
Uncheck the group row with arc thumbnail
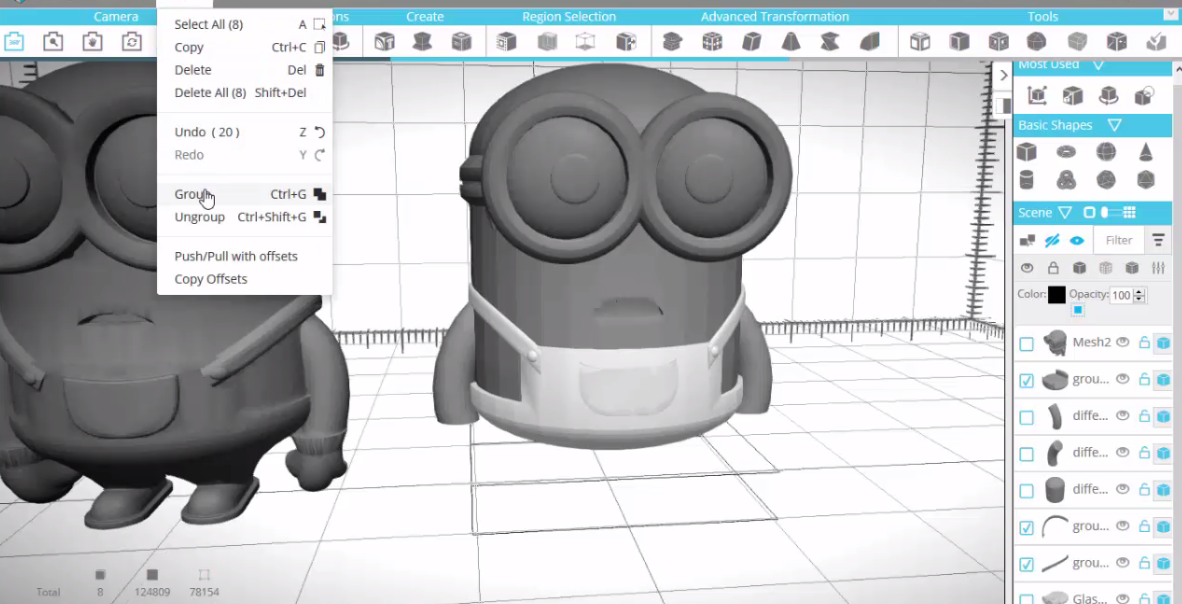pyautogui.click(x=1026, y=528)
